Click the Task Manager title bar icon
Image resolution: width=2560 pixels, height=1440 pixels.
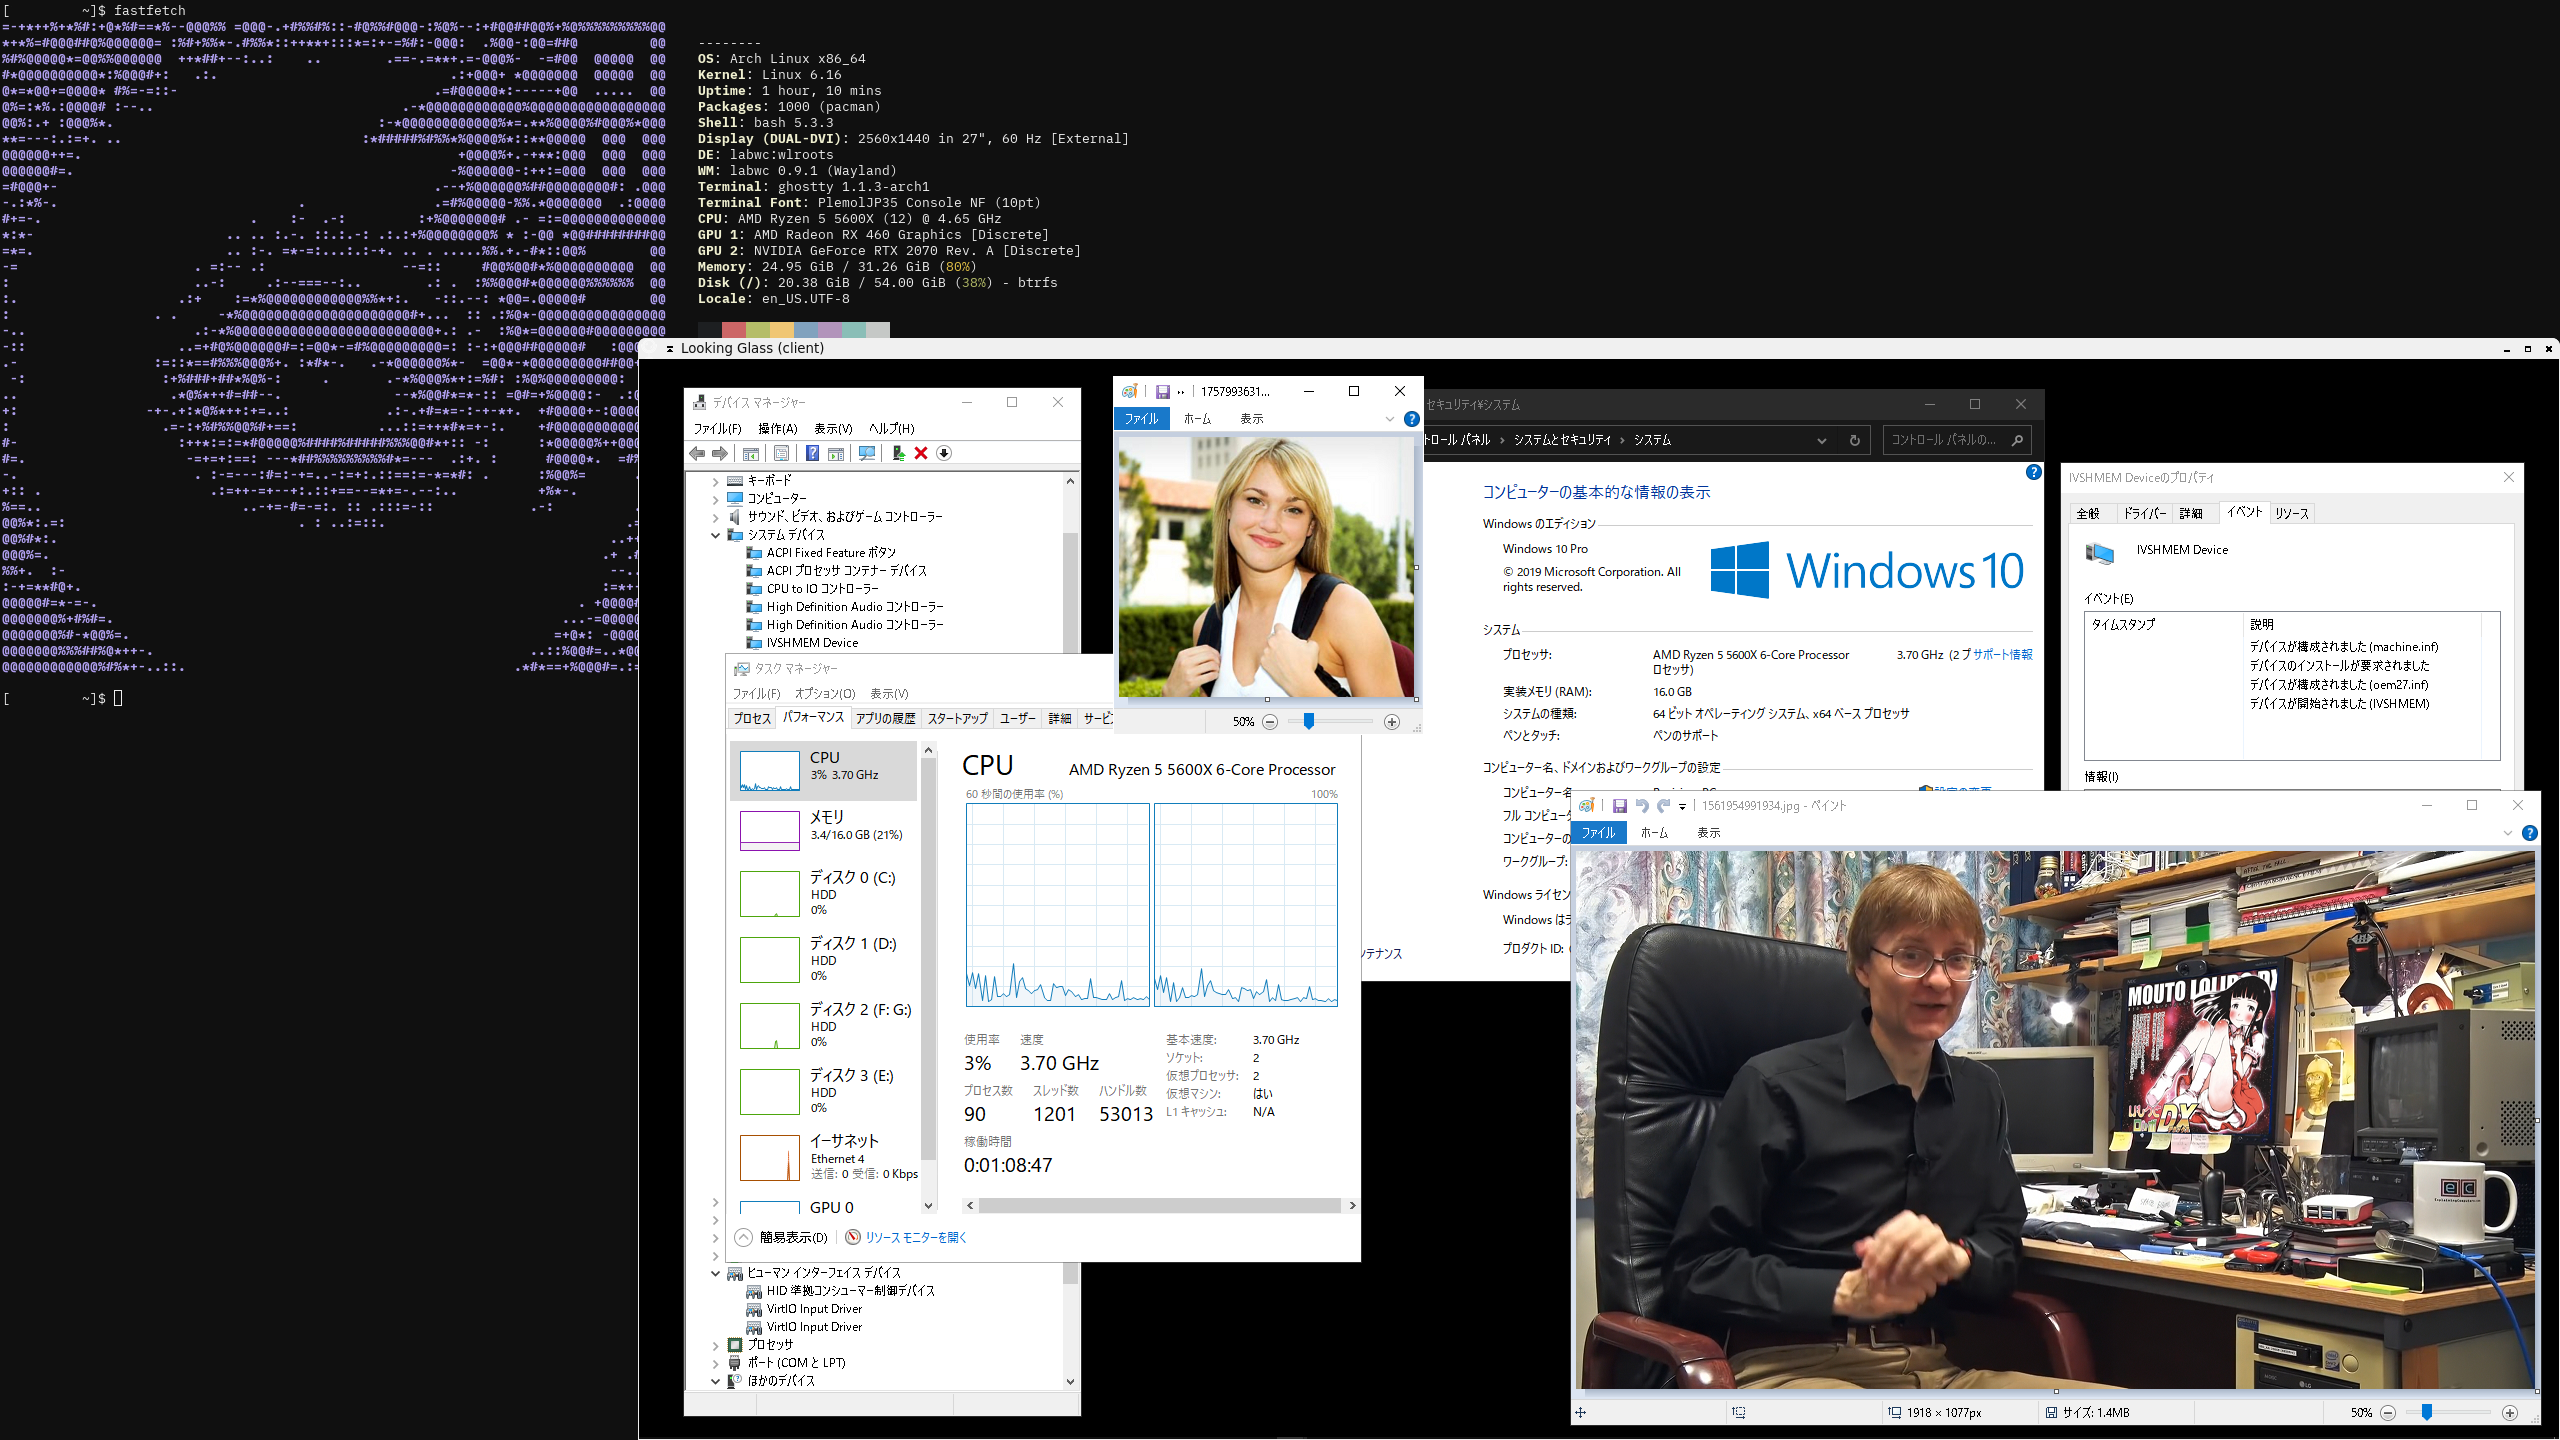pyautogui.click(x=742, y=669)
